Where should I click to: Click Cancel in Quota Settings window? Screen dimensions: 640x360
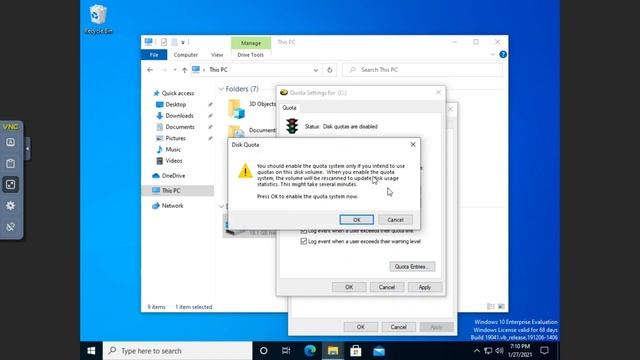387,287
